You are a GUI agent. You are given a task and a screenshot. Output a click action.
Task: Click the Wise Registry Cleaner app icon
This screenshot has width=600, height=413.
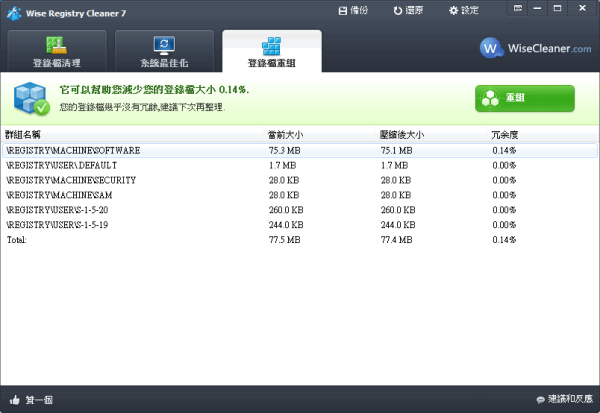(x=14, y=13)
